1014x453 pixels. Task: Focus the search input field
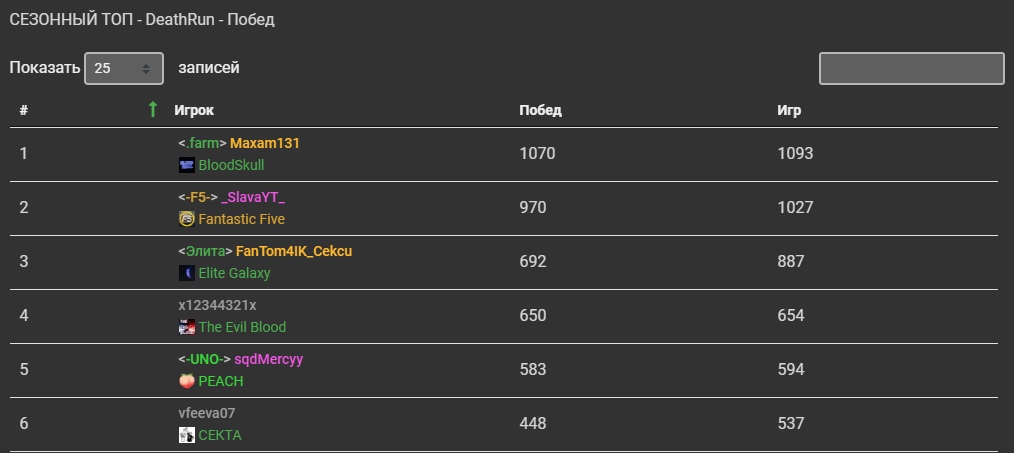pos(911,69)
